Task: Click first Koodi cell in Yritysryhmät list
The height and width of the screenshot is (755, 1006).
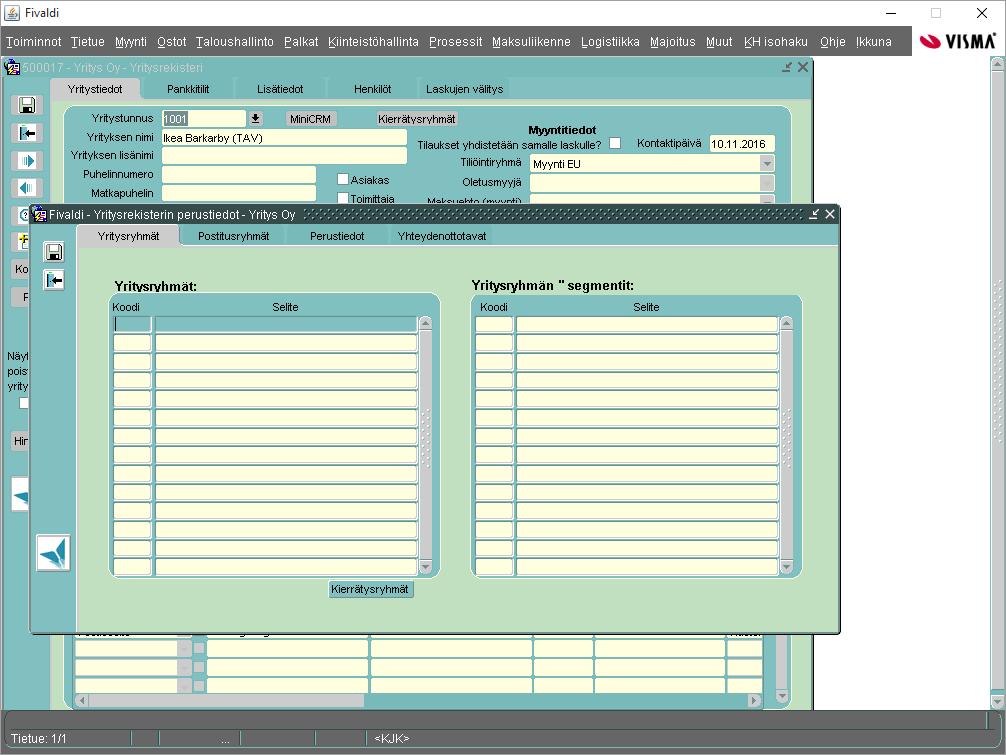Action: [132, 324]
